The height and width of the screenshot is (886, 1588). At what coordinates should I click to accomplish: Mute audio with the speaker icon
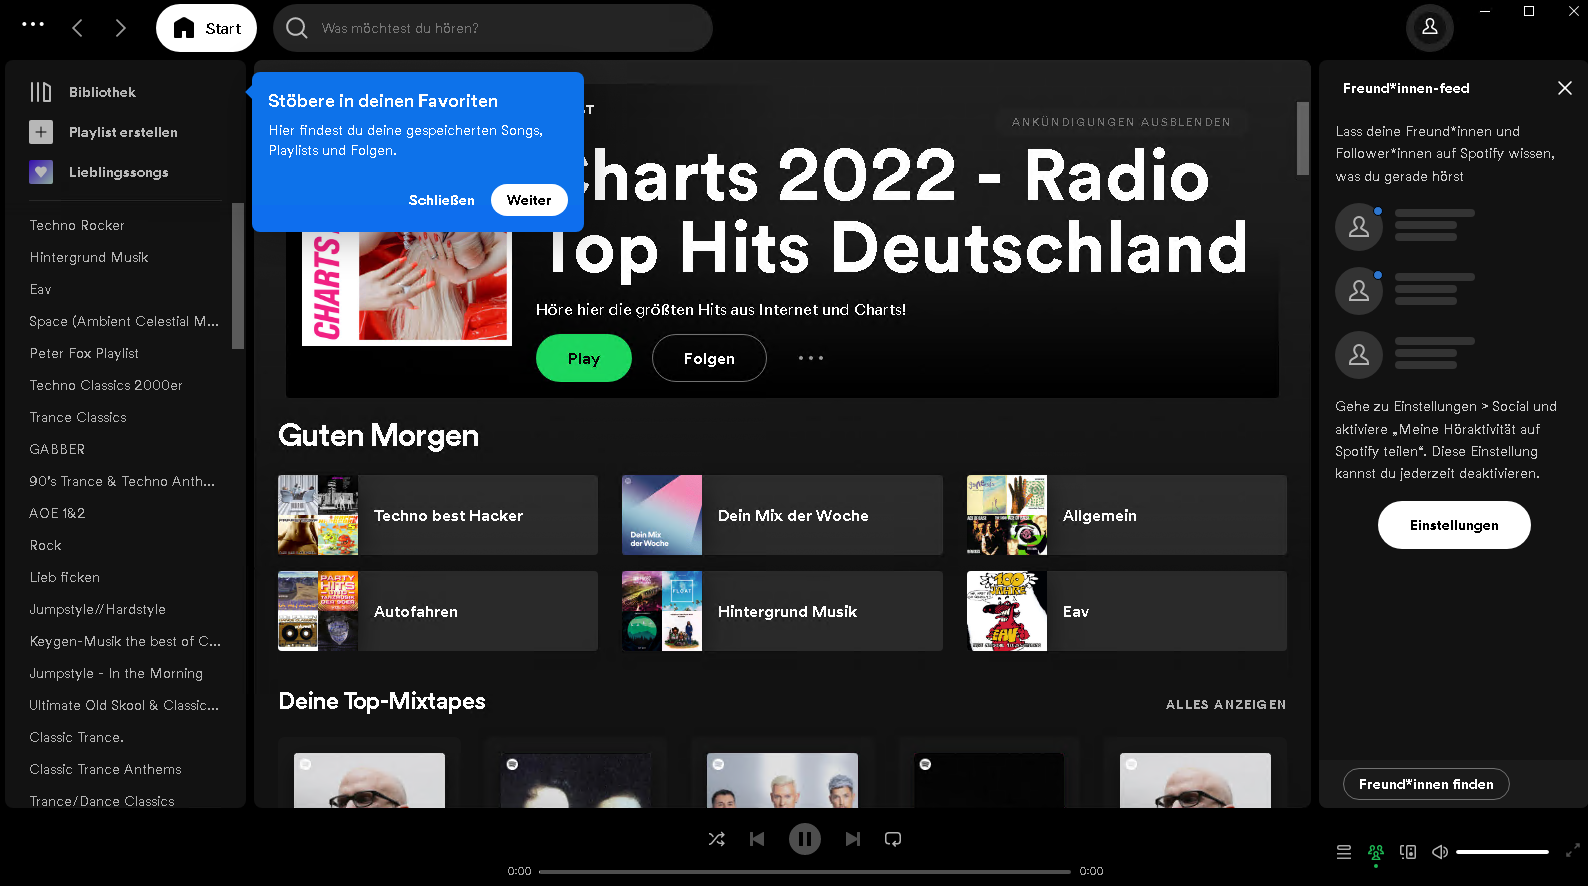[1440, 852]
